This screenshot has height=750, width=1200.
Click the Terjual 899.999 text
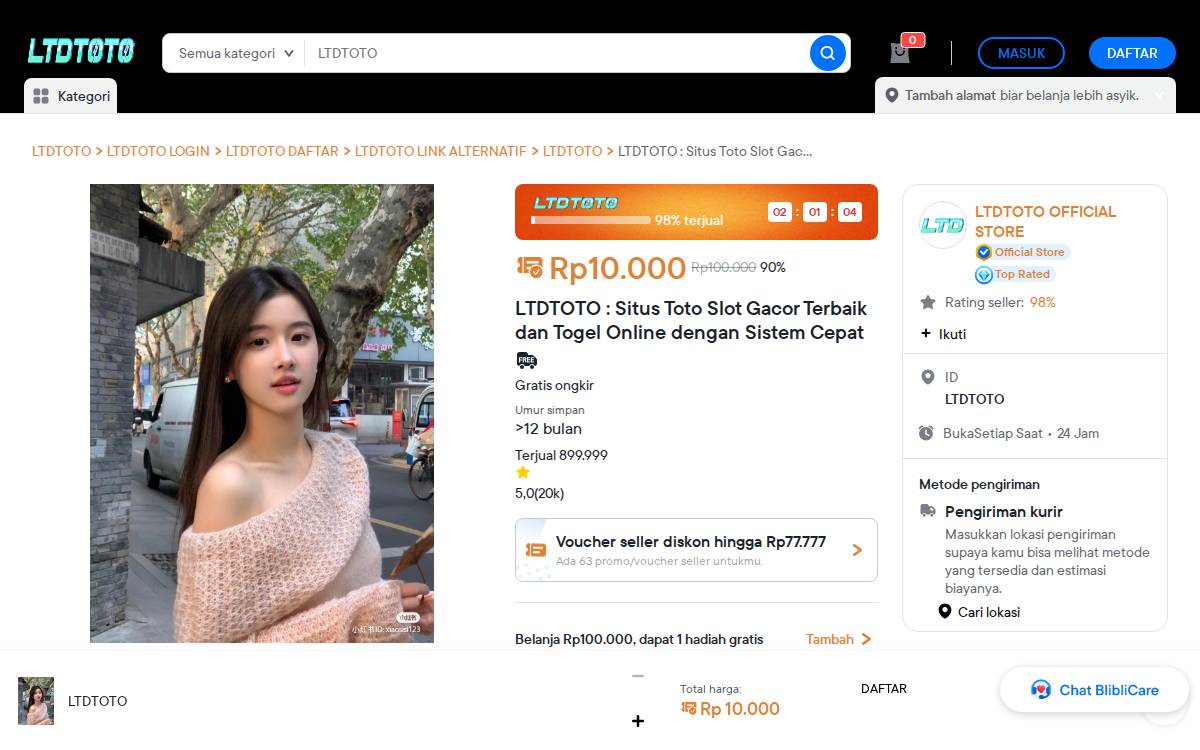561,455
